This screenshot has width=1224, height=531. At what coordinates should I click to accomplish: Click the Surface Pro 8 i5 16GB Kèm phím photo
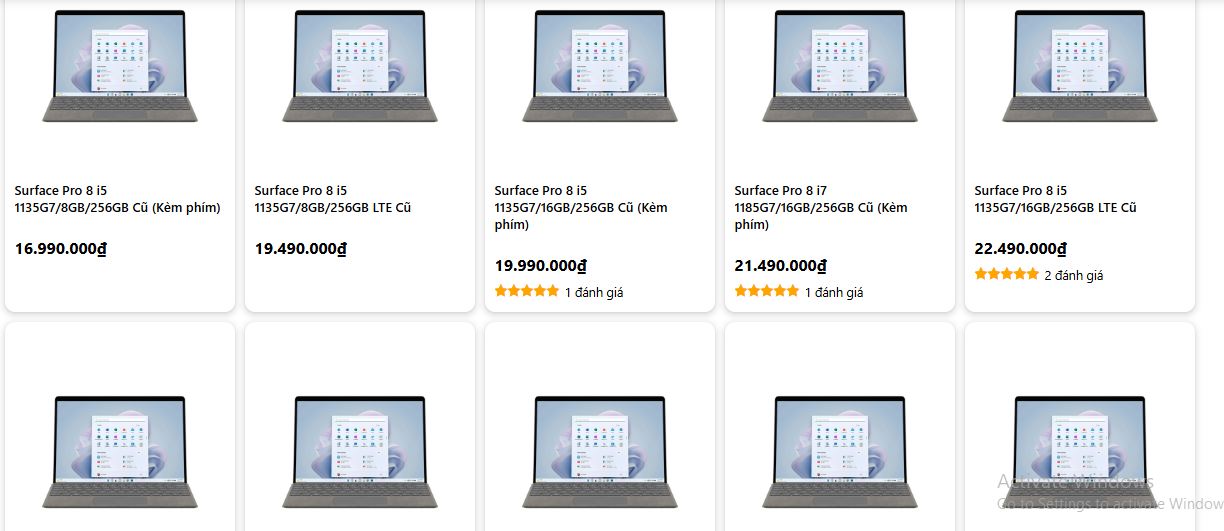[600, 66]
